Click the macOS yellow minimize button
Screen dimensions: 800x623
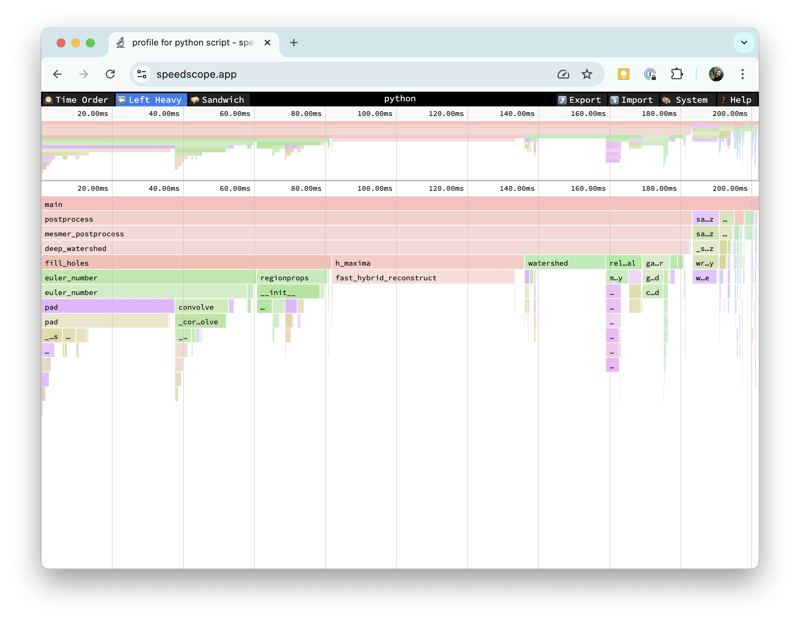coord(76,43)
